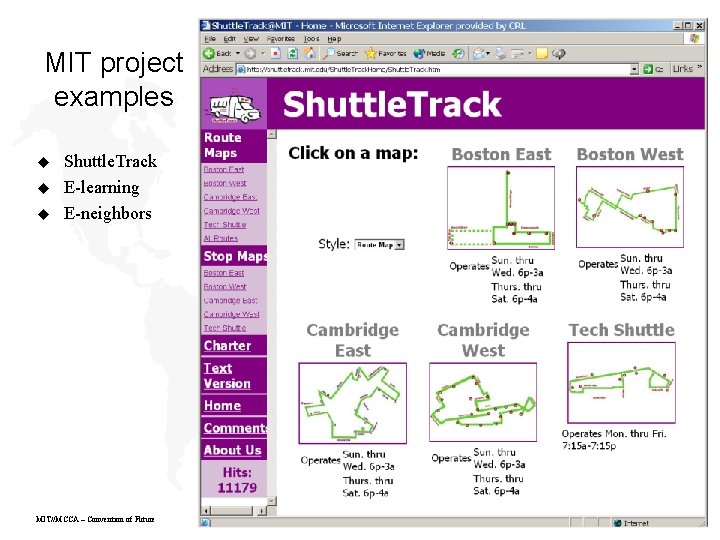The width and height of the screenshot is (720, 540).
Task: Click the Stop Maps sidebar heading
Action: [235, 256]
